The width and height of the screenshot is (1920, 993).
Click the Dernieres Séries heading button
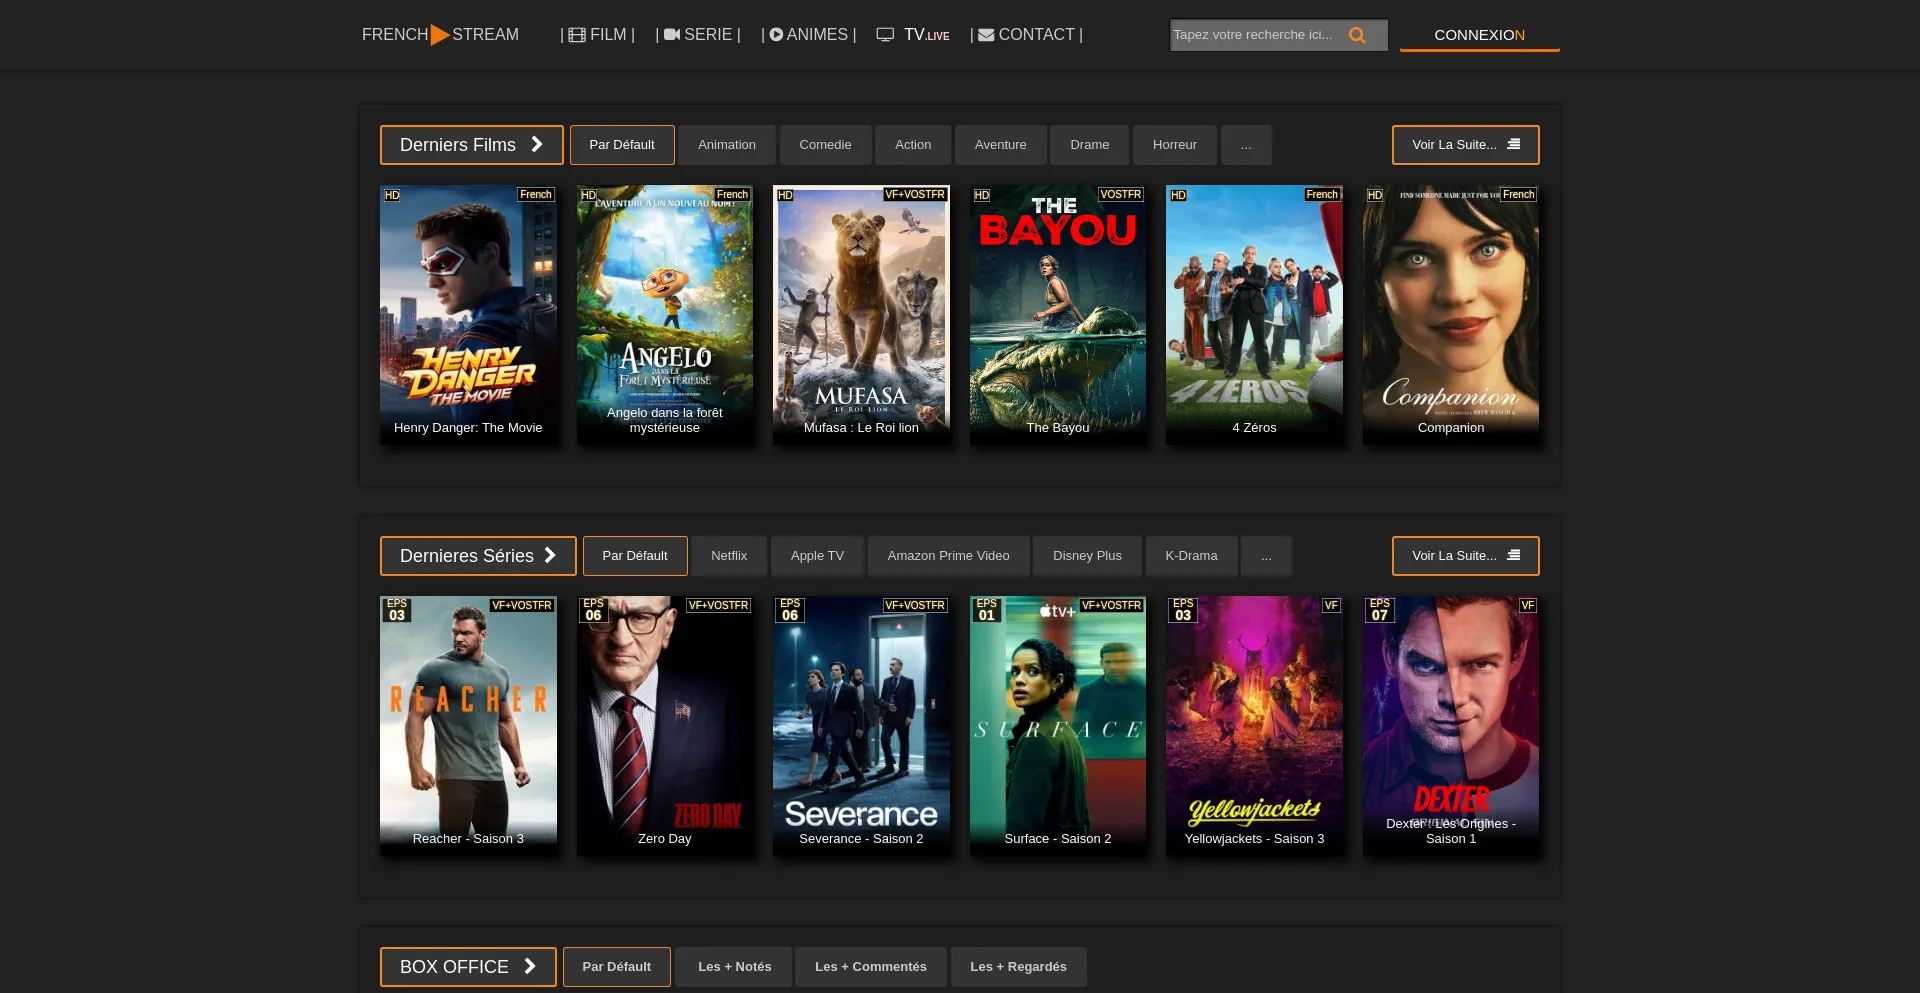[x=478, y=556]
